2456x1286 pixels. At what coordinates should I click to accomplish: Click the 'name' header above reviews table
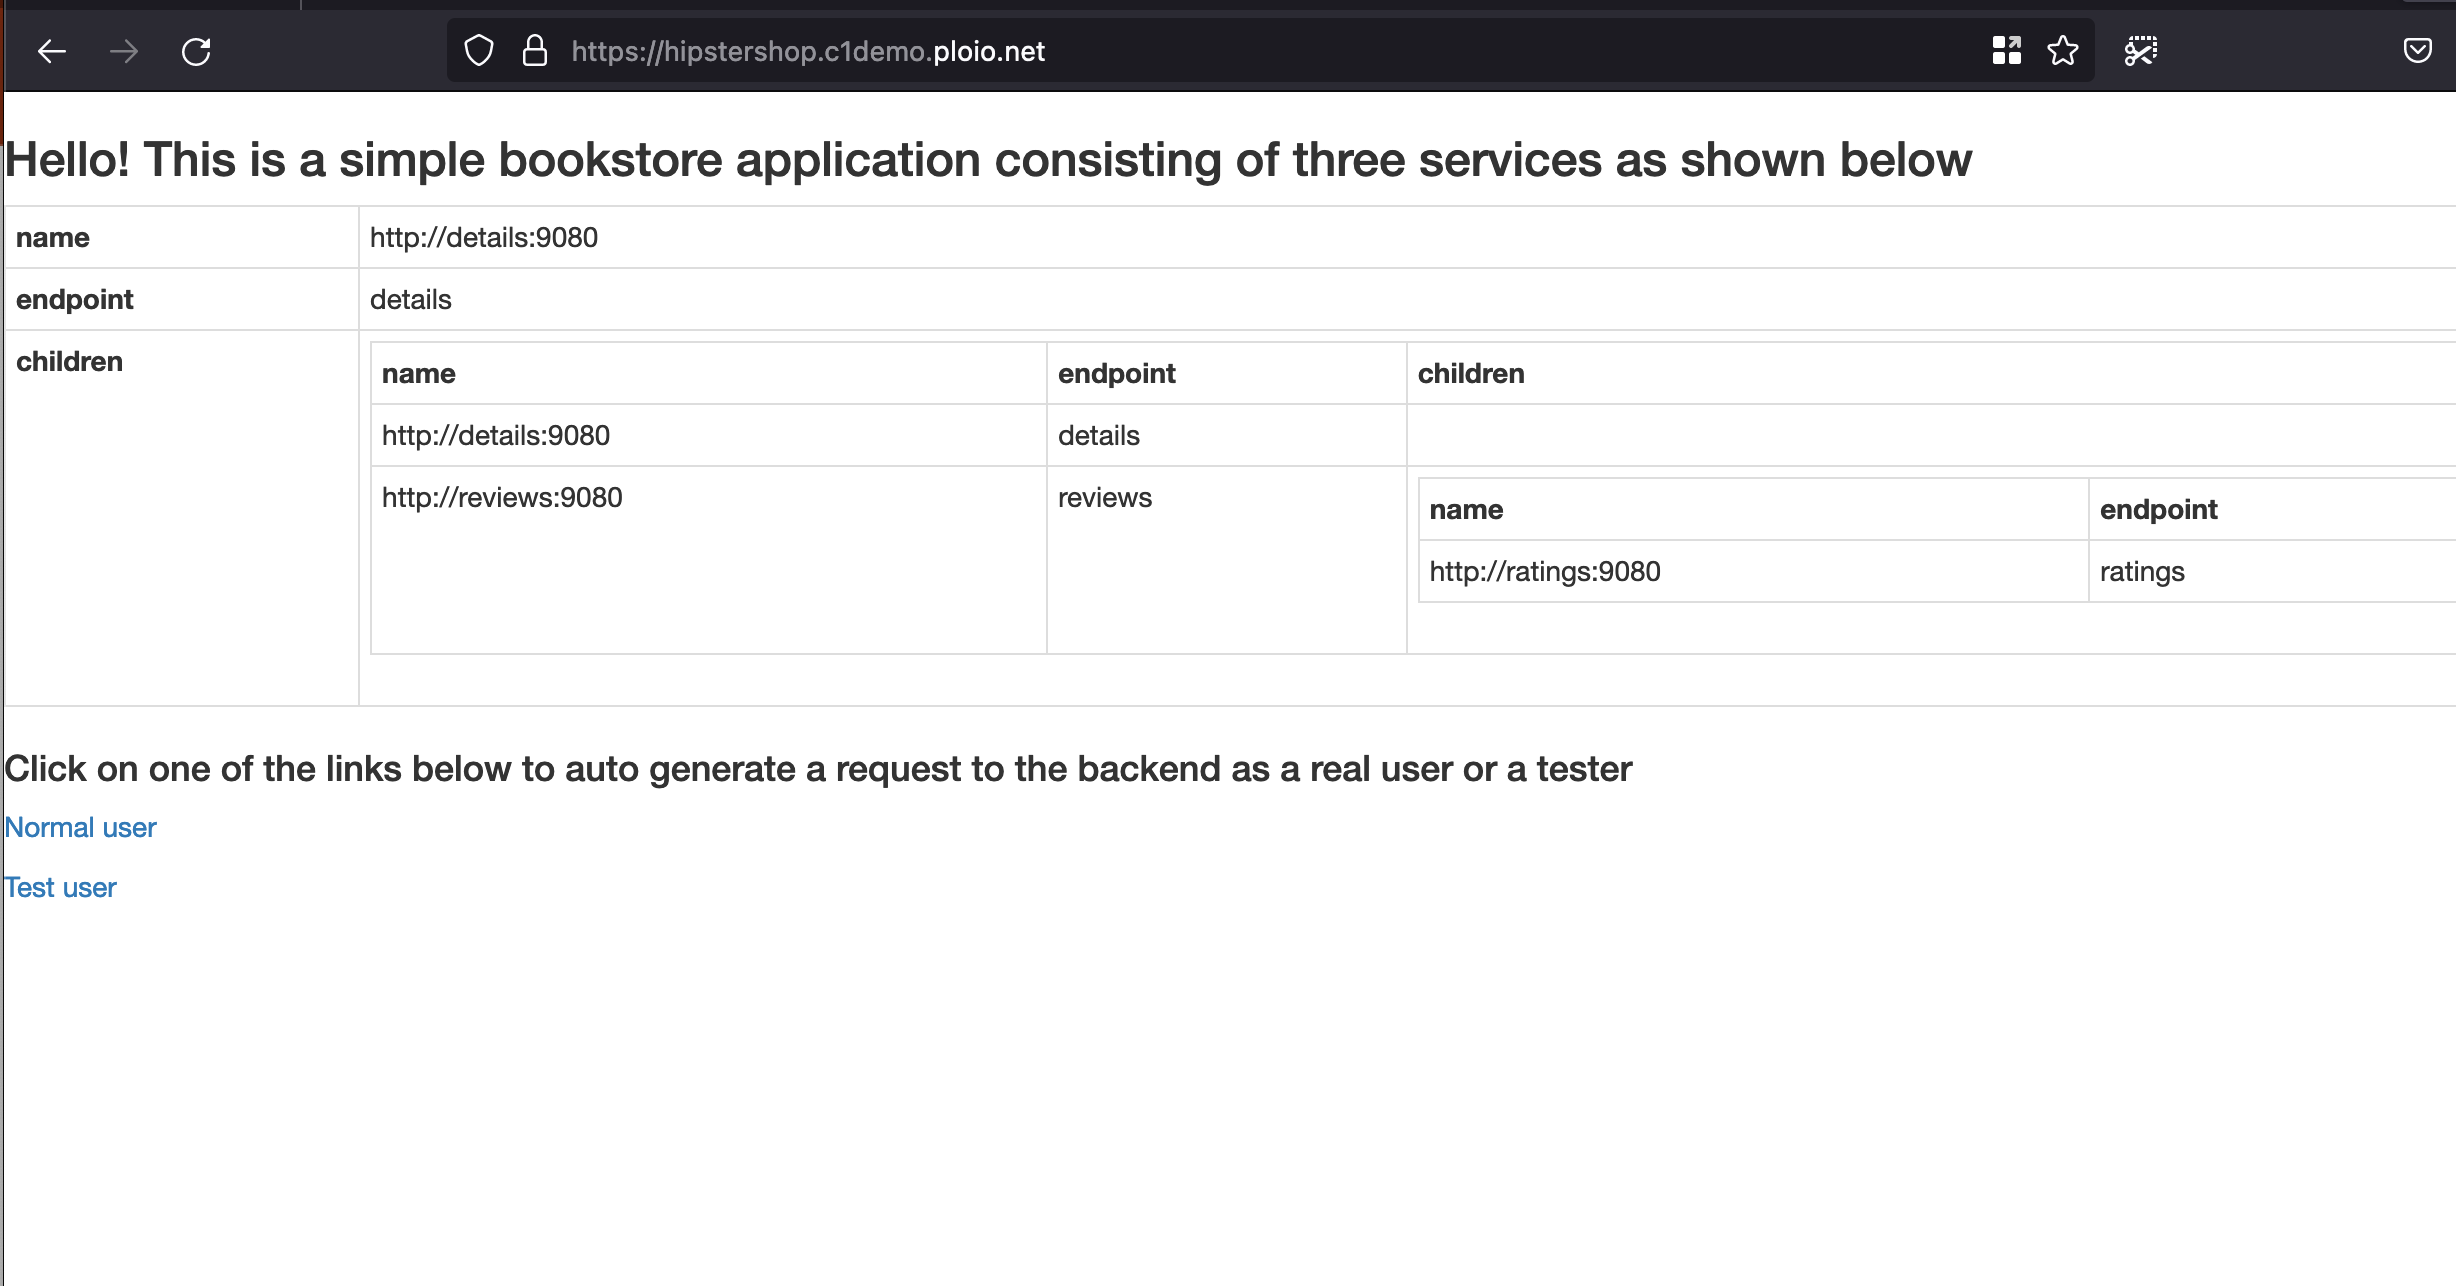419,374
